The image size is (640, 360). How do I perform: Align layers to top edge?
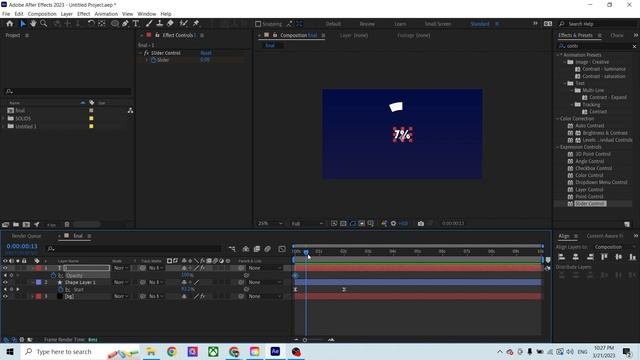(x=604, y=257)
